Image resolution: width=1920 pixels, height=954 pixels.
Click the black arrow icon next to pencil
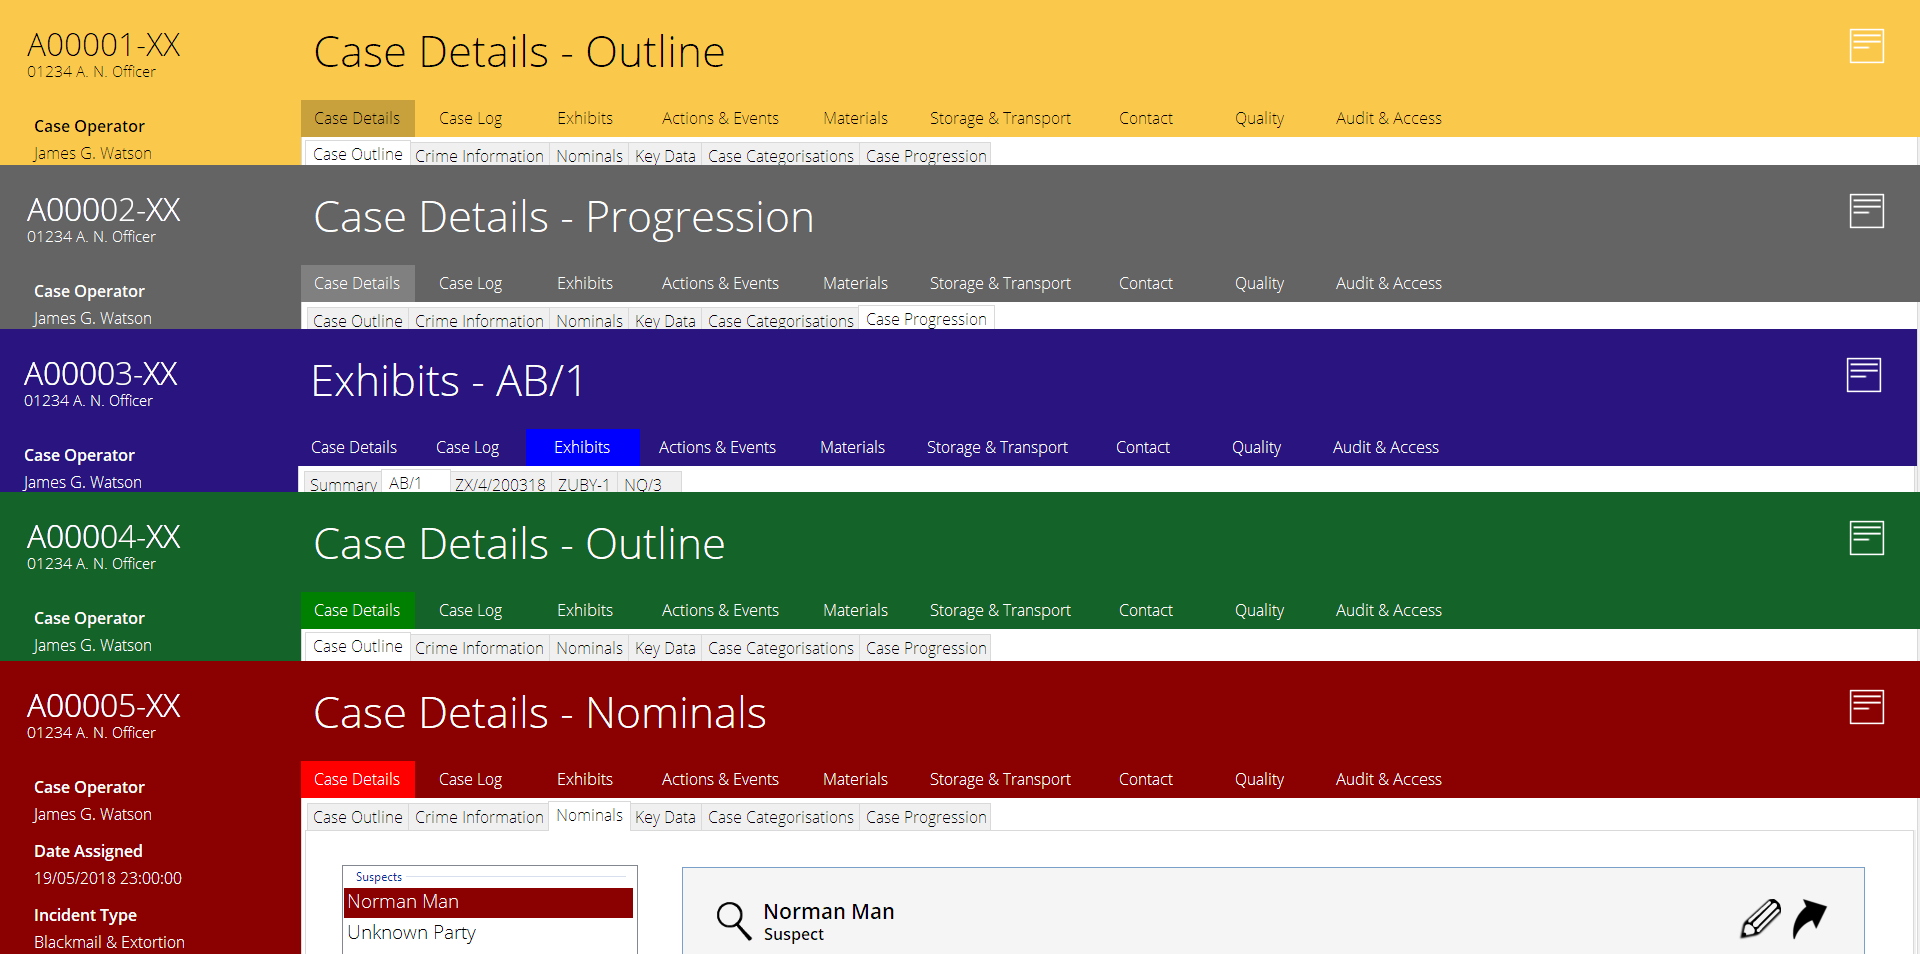(1809, 918)
